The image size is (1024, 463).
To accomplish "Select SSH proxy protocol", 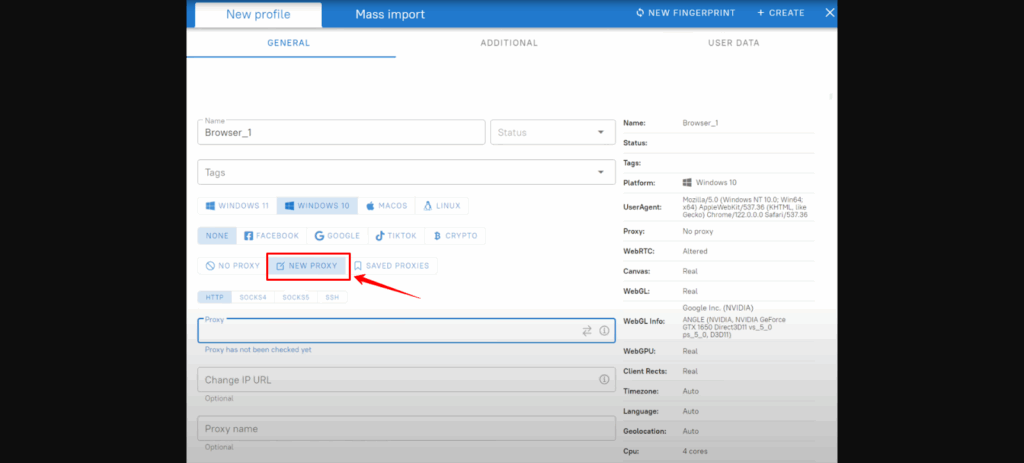I will coord(332,297).
